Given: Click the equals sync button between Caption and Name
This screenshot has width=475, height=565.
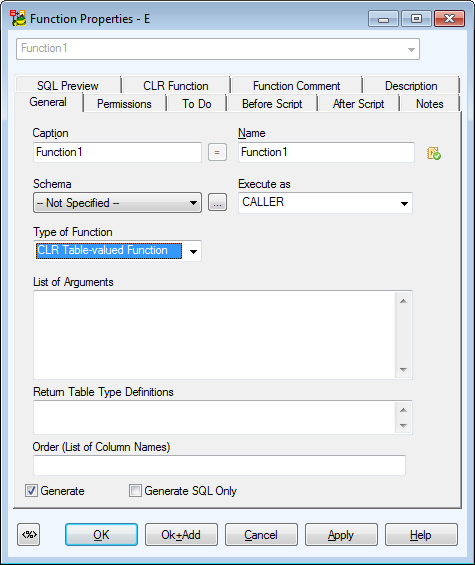Looking at the screenshot, I should (217, 152).
